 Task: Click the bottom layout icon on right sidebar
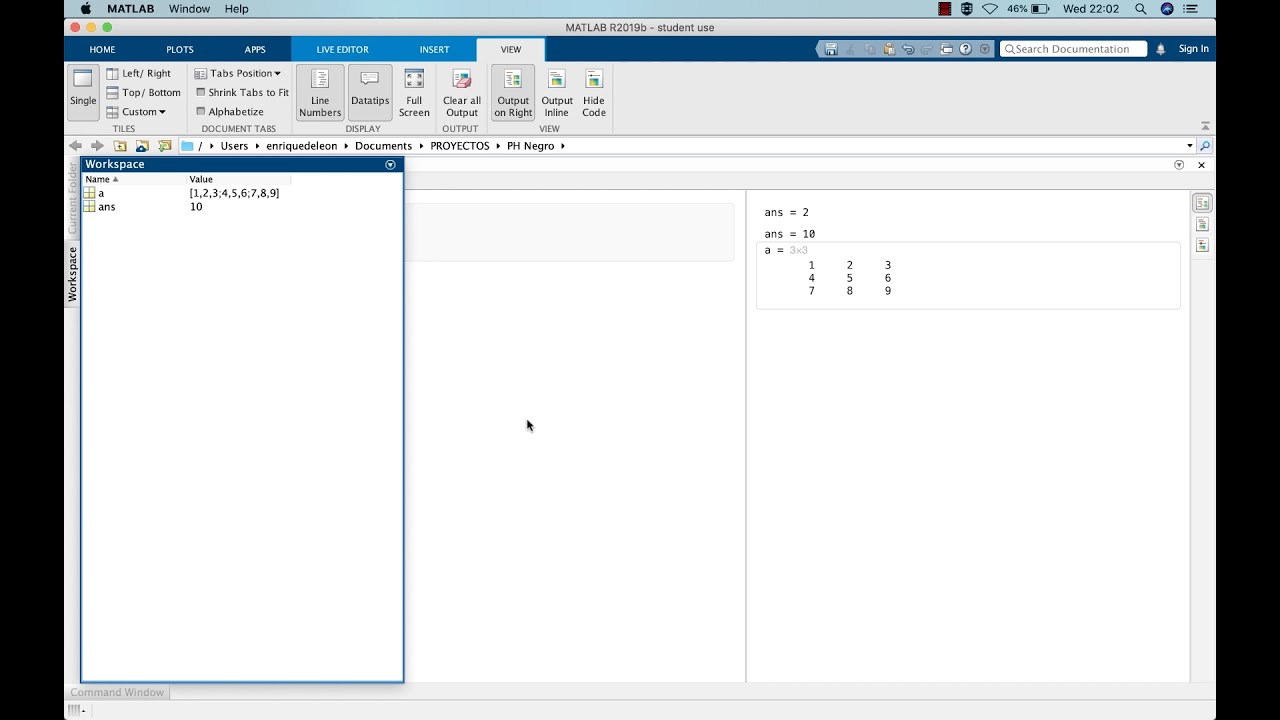[x=1202, y=245]
